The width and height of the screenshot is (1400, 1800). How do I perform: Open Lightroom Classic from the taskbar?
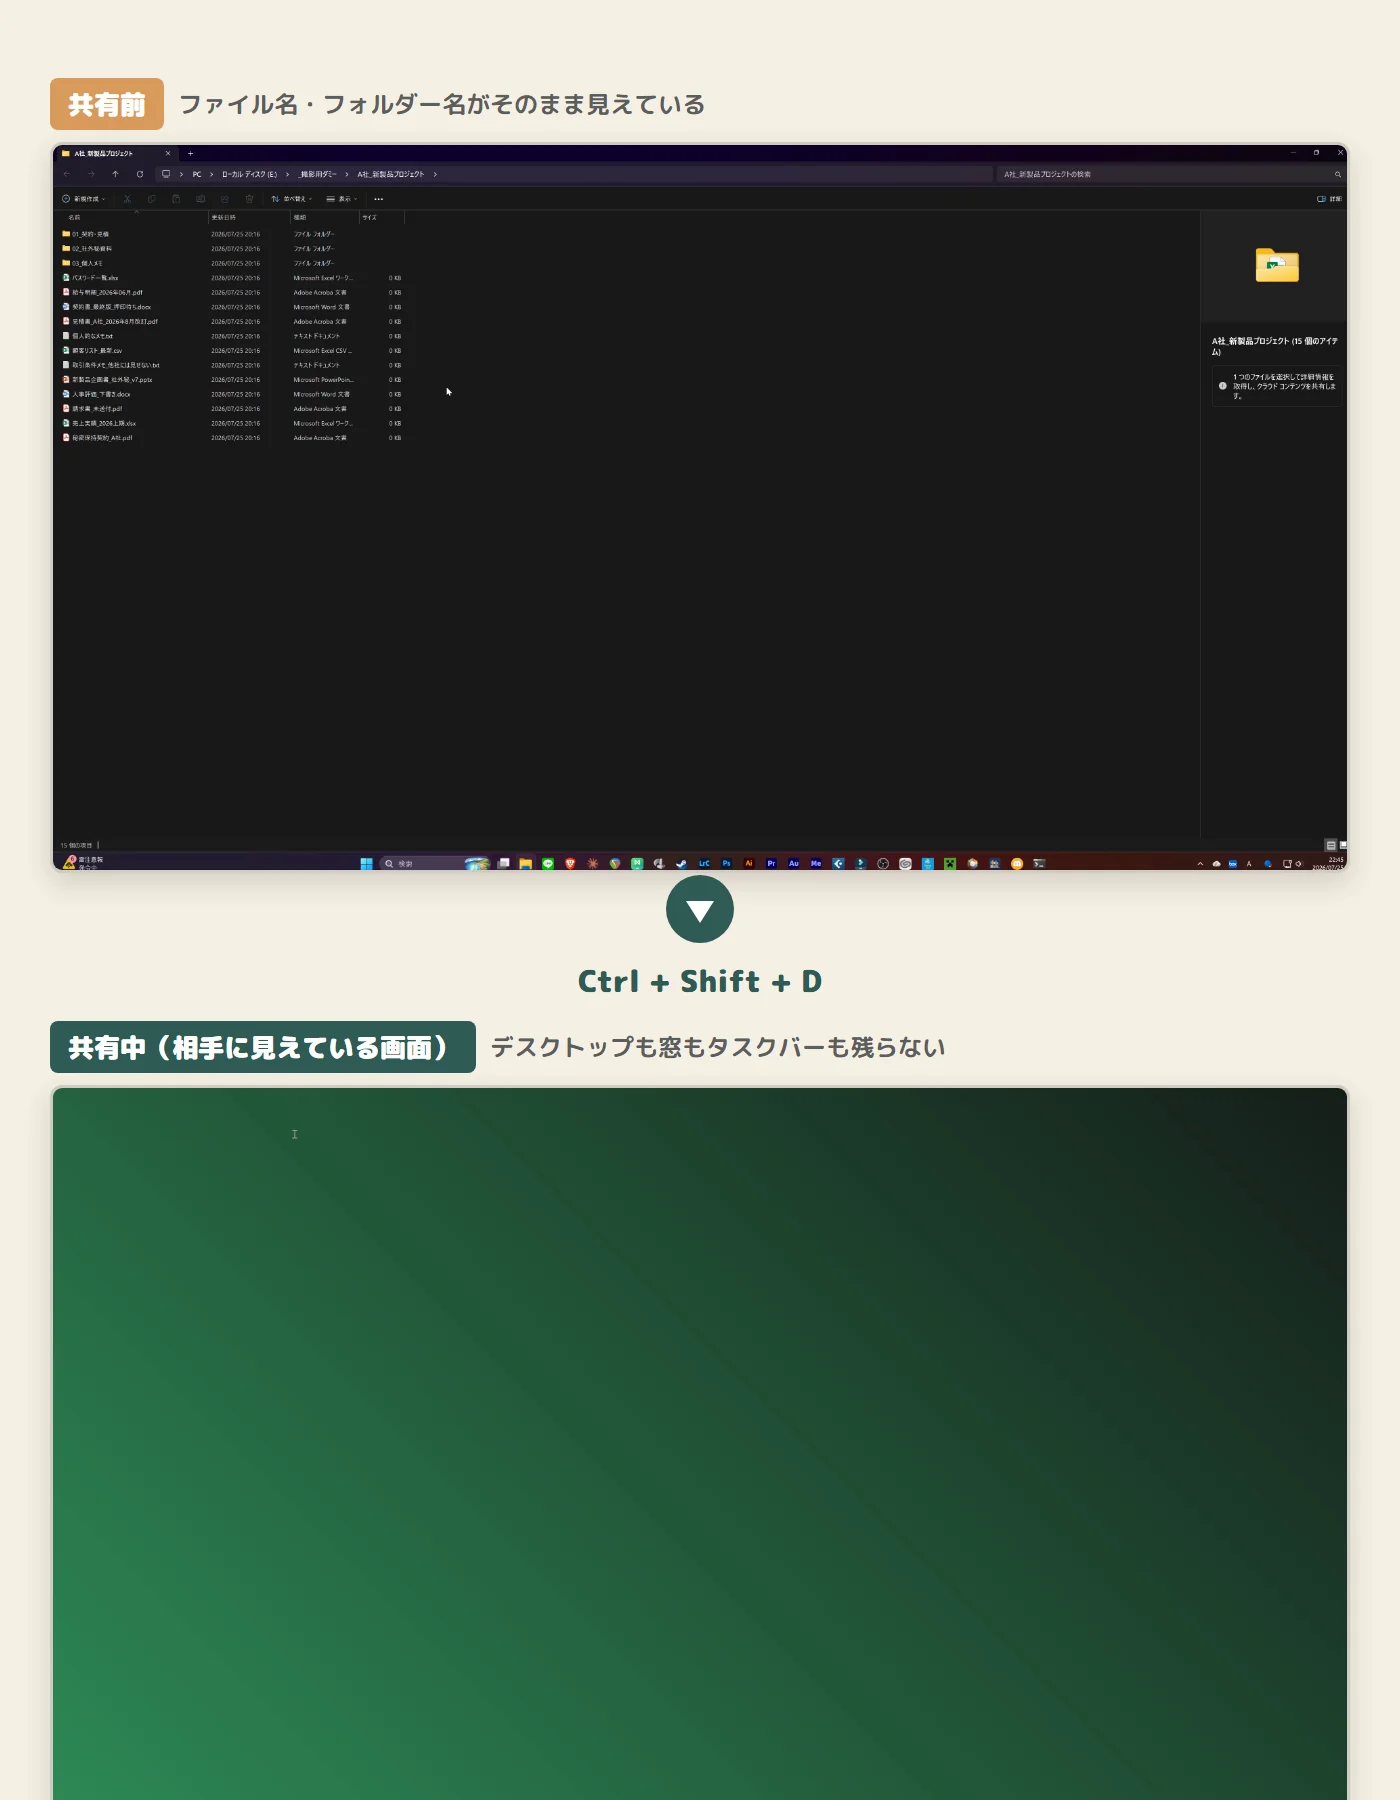(704, 864)
